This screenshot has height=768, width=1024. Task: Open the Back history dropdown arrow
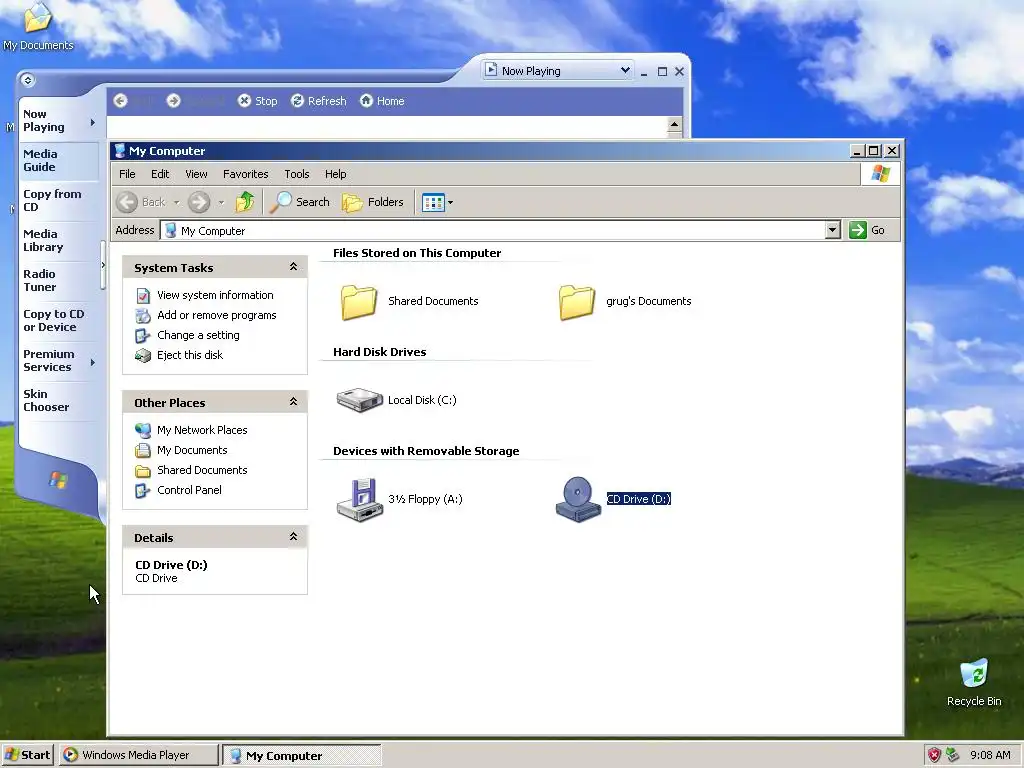point(176,202)
